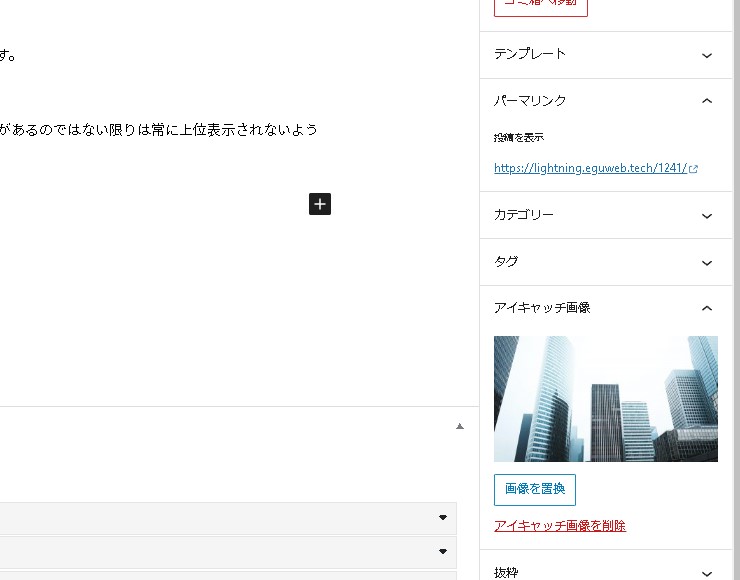
Task: Expand the タグ panel
Action: point(707,262)
